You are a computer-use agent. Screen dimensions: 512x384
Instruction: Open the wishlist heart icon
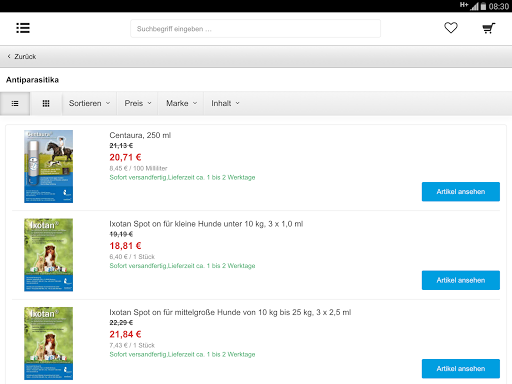[x=451, y=28]
